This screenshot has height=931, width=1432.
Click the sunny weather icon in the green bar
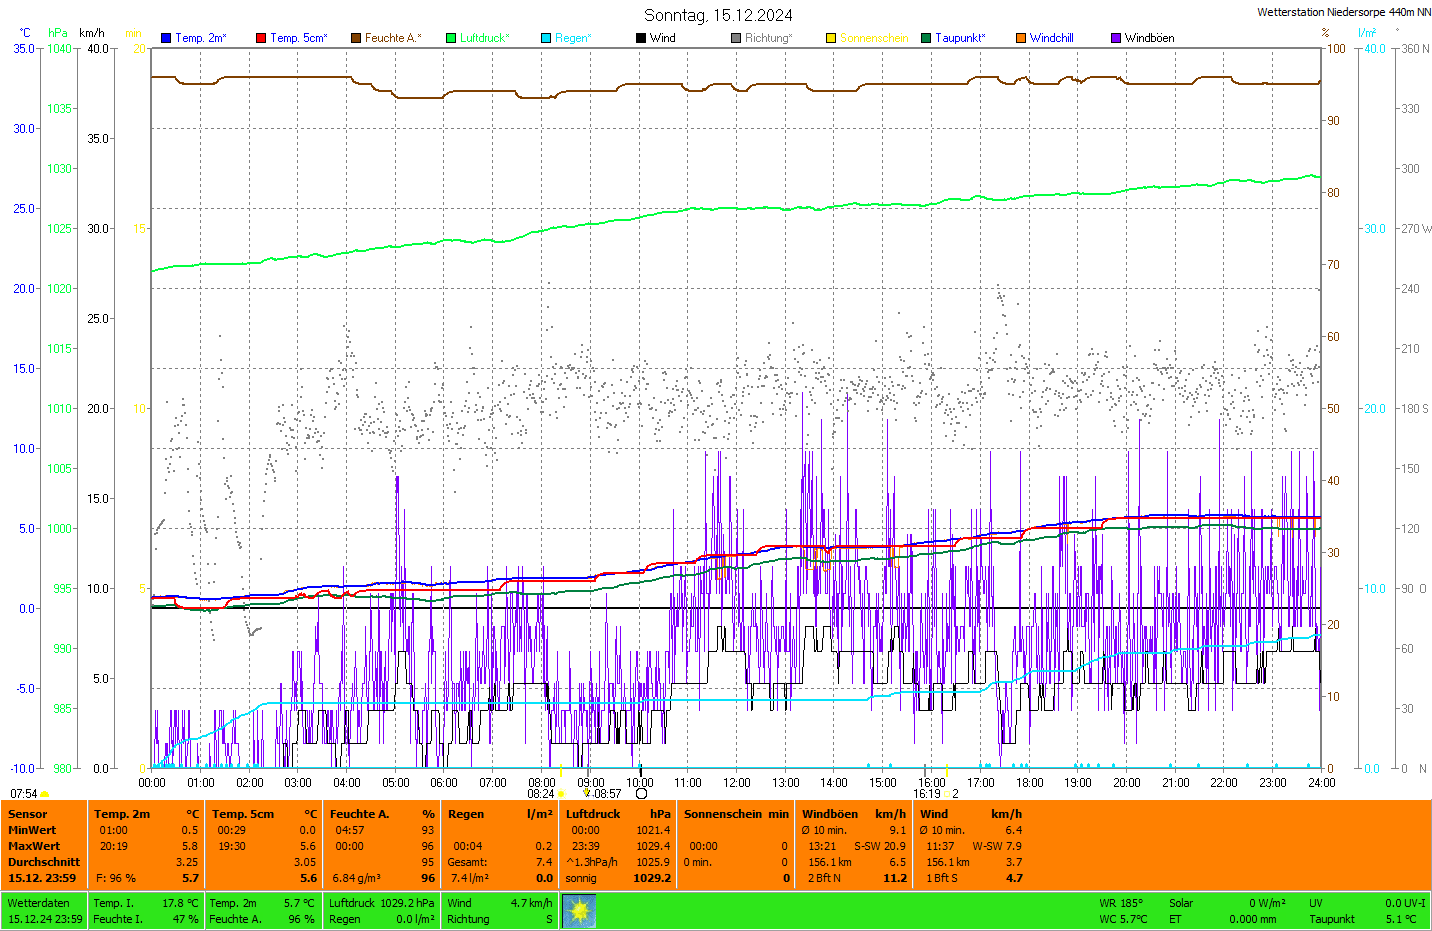coord(579,911)
